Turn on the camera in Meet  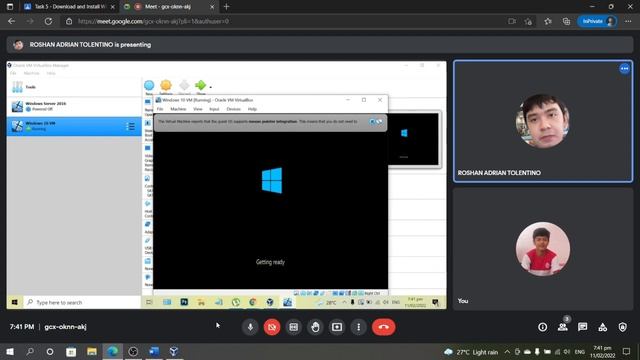click(272, 327)
